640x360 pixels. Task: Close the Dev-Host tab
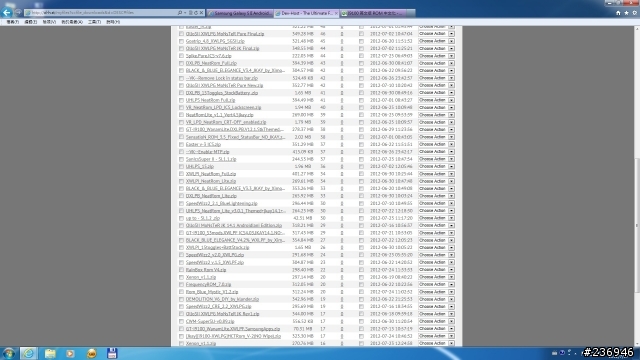[x=336, y=13]
